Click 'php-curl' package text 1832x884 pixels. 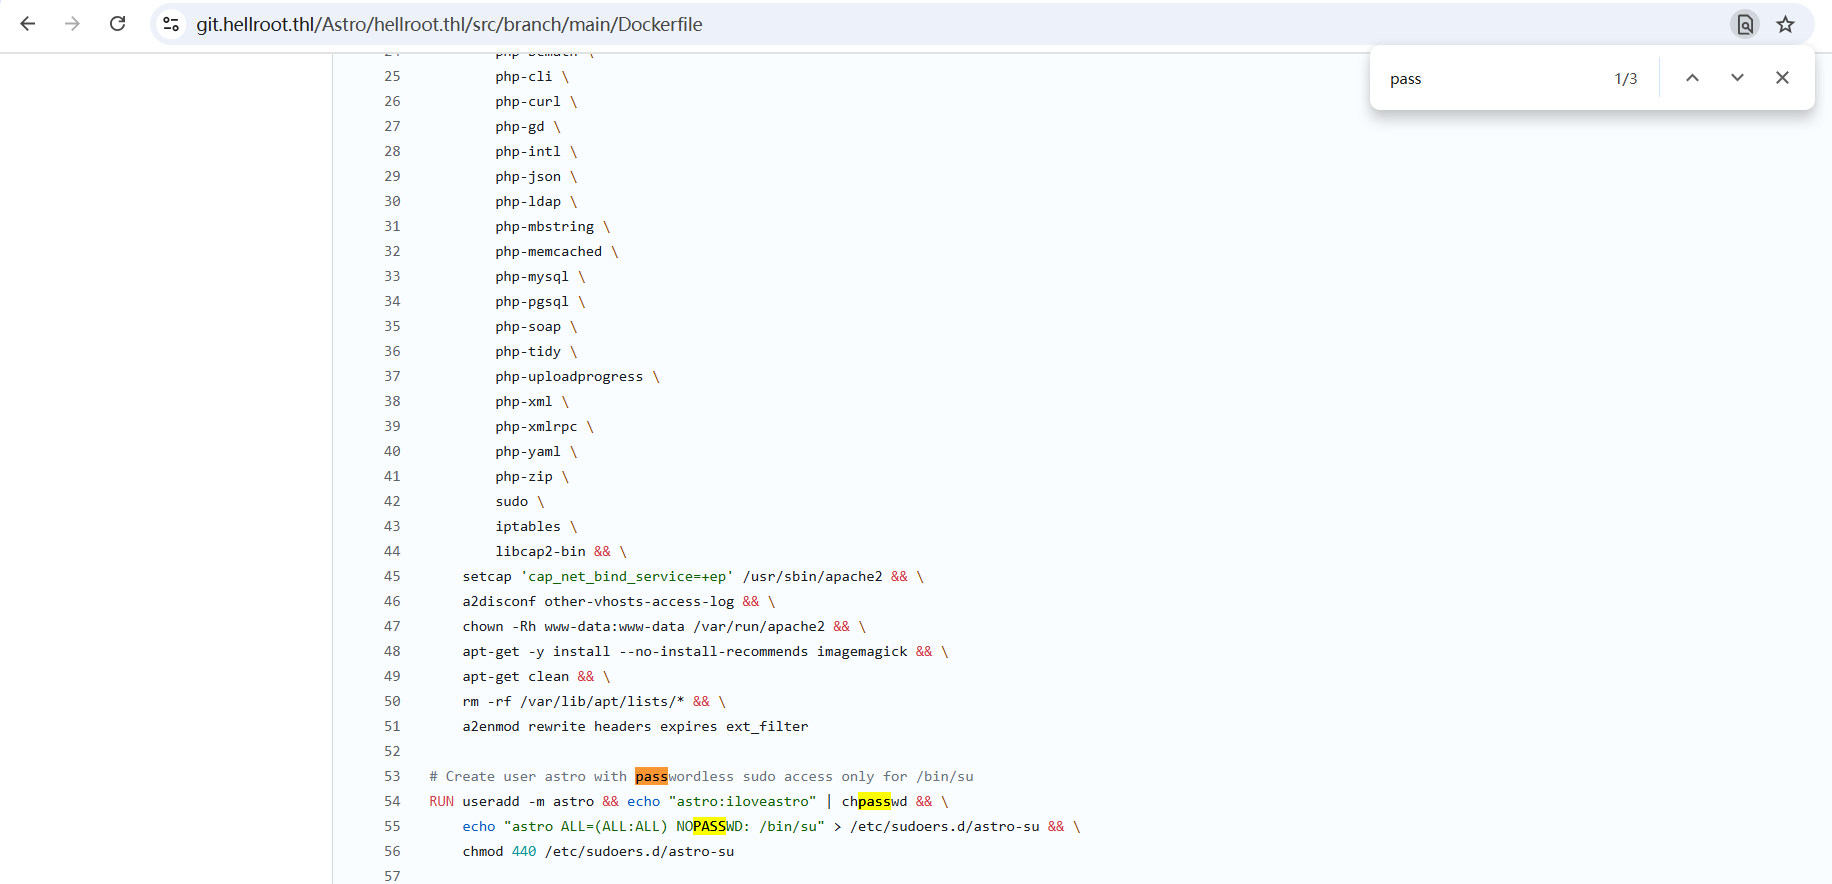[528, 101]
